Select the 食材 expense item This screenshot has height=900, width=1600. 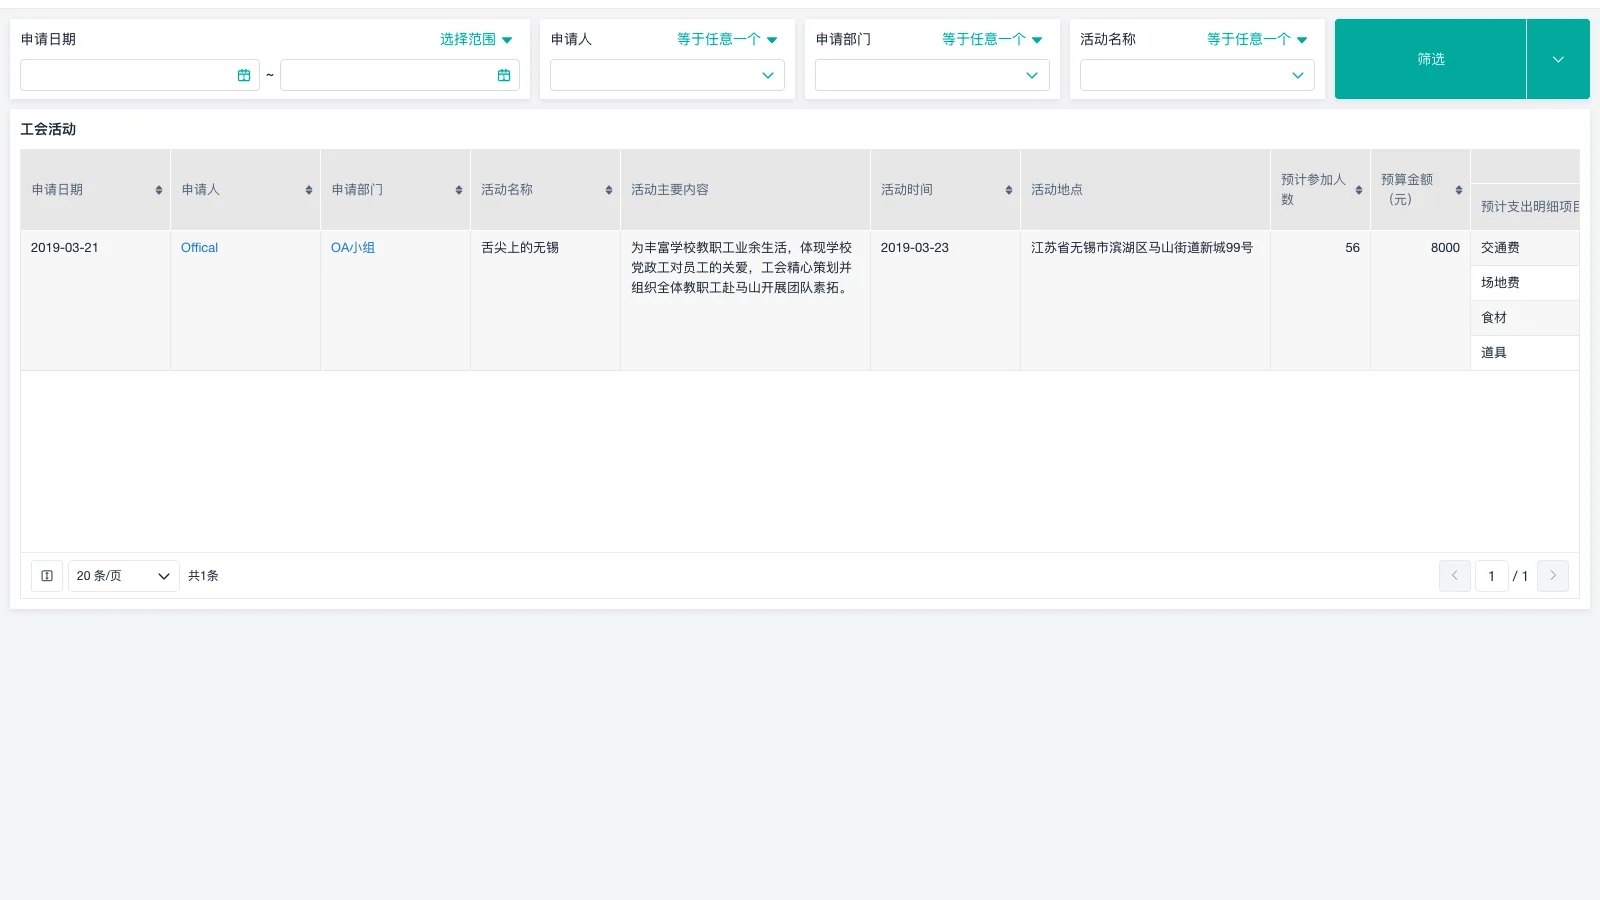click(1525, 318)
